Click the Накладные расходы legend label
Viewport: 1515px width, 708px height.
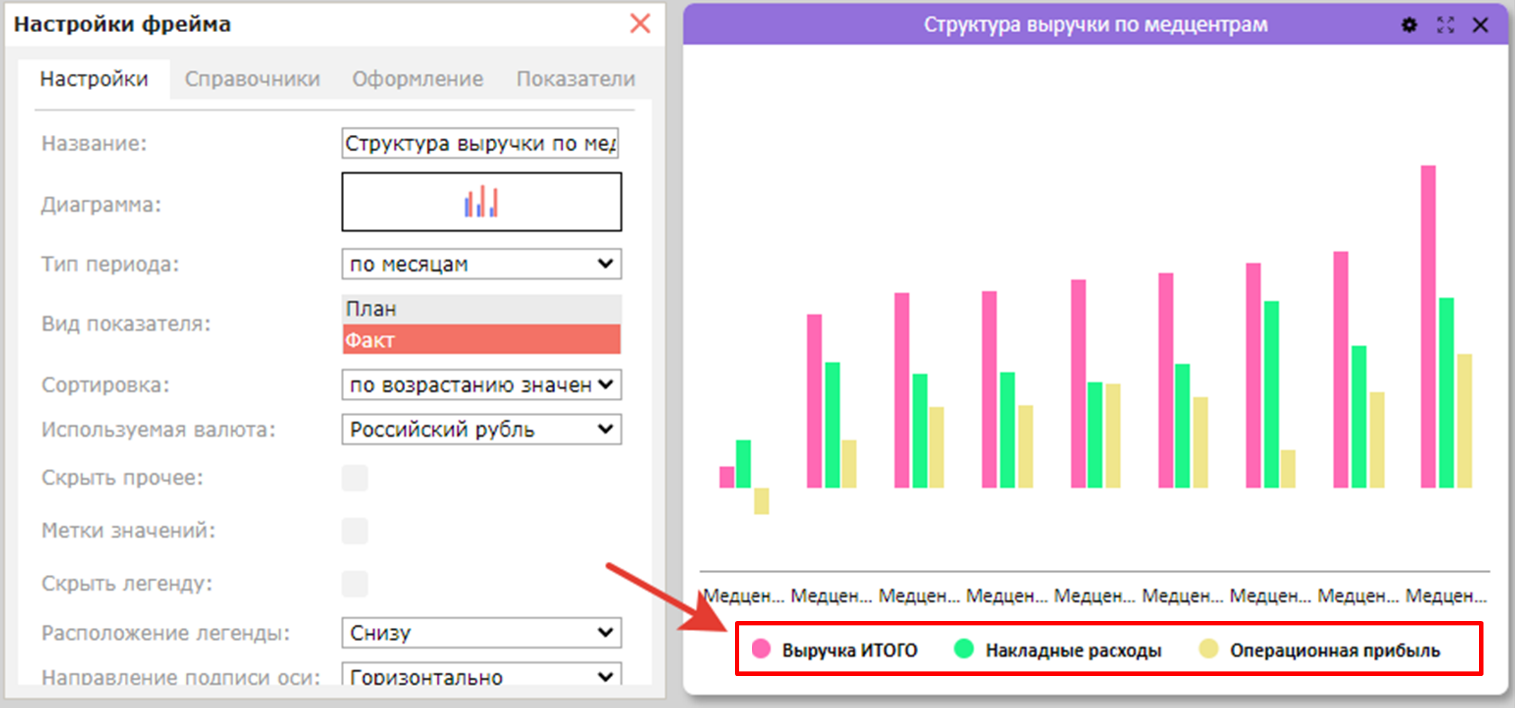pos(1073,651)
